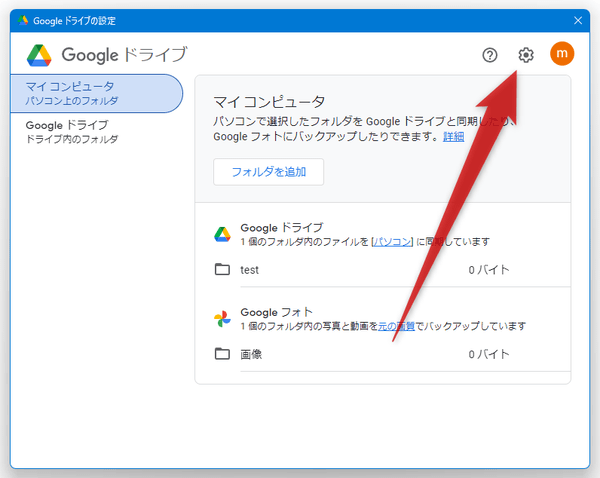Close the Google ドライブの設定 window
600x478 pixels.
click(578, 20)
